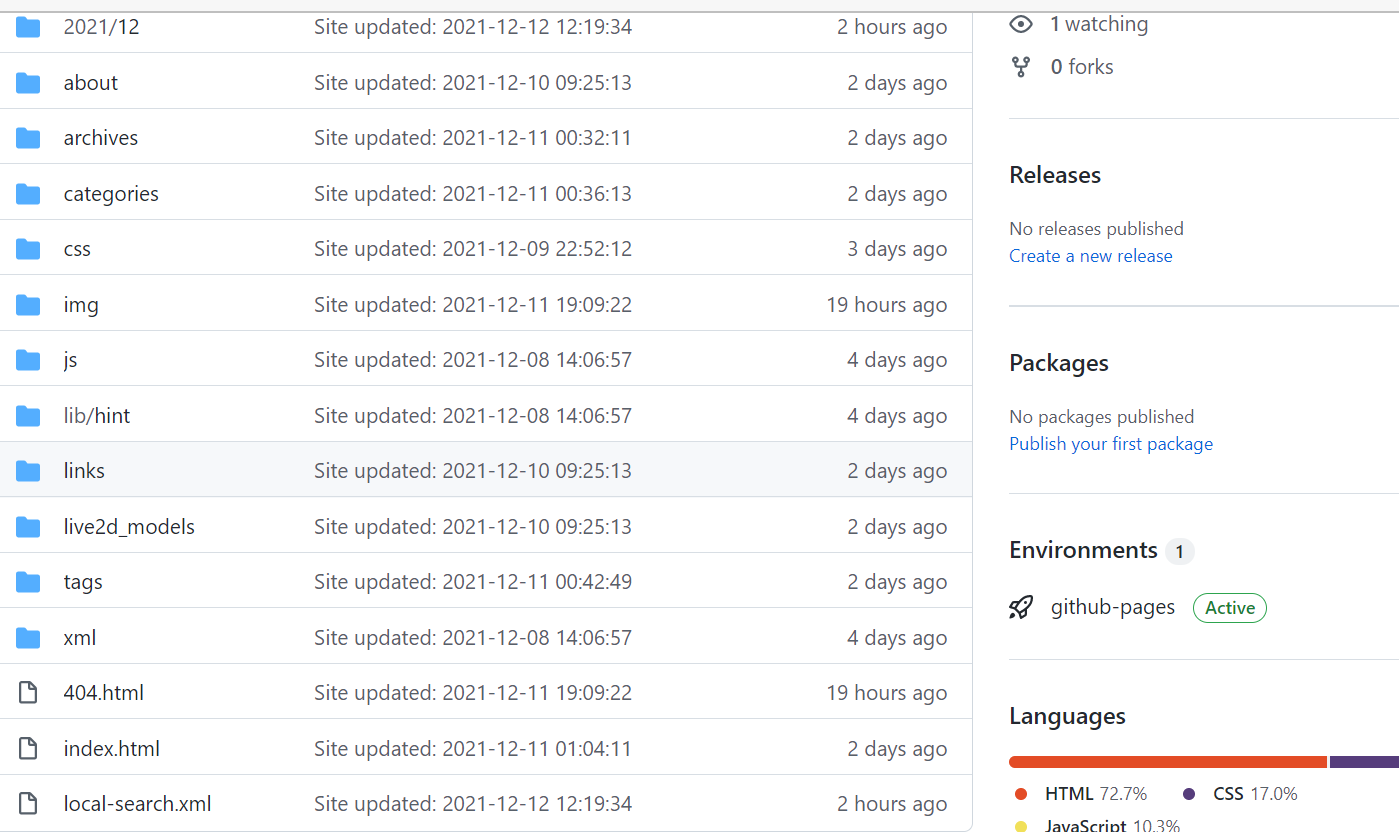
Task: Click the folder icon beside js
Action: (28, 360)
